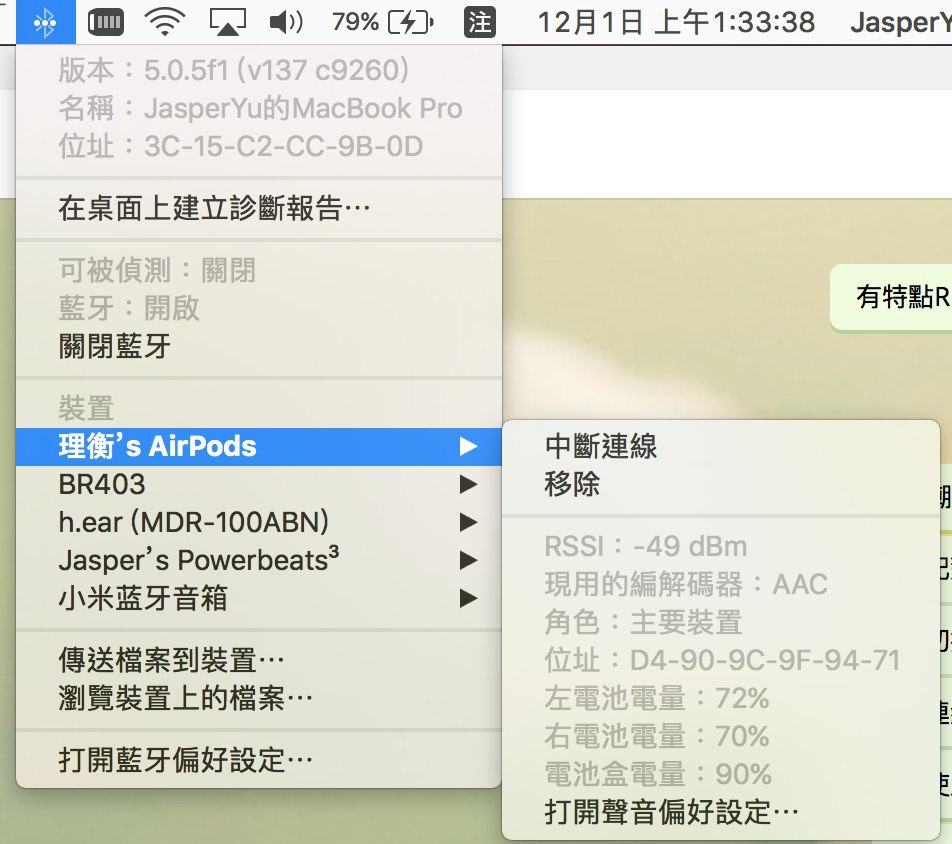
Task: Open the Wi-Fi status menu
Action: [x=165, y=22]
